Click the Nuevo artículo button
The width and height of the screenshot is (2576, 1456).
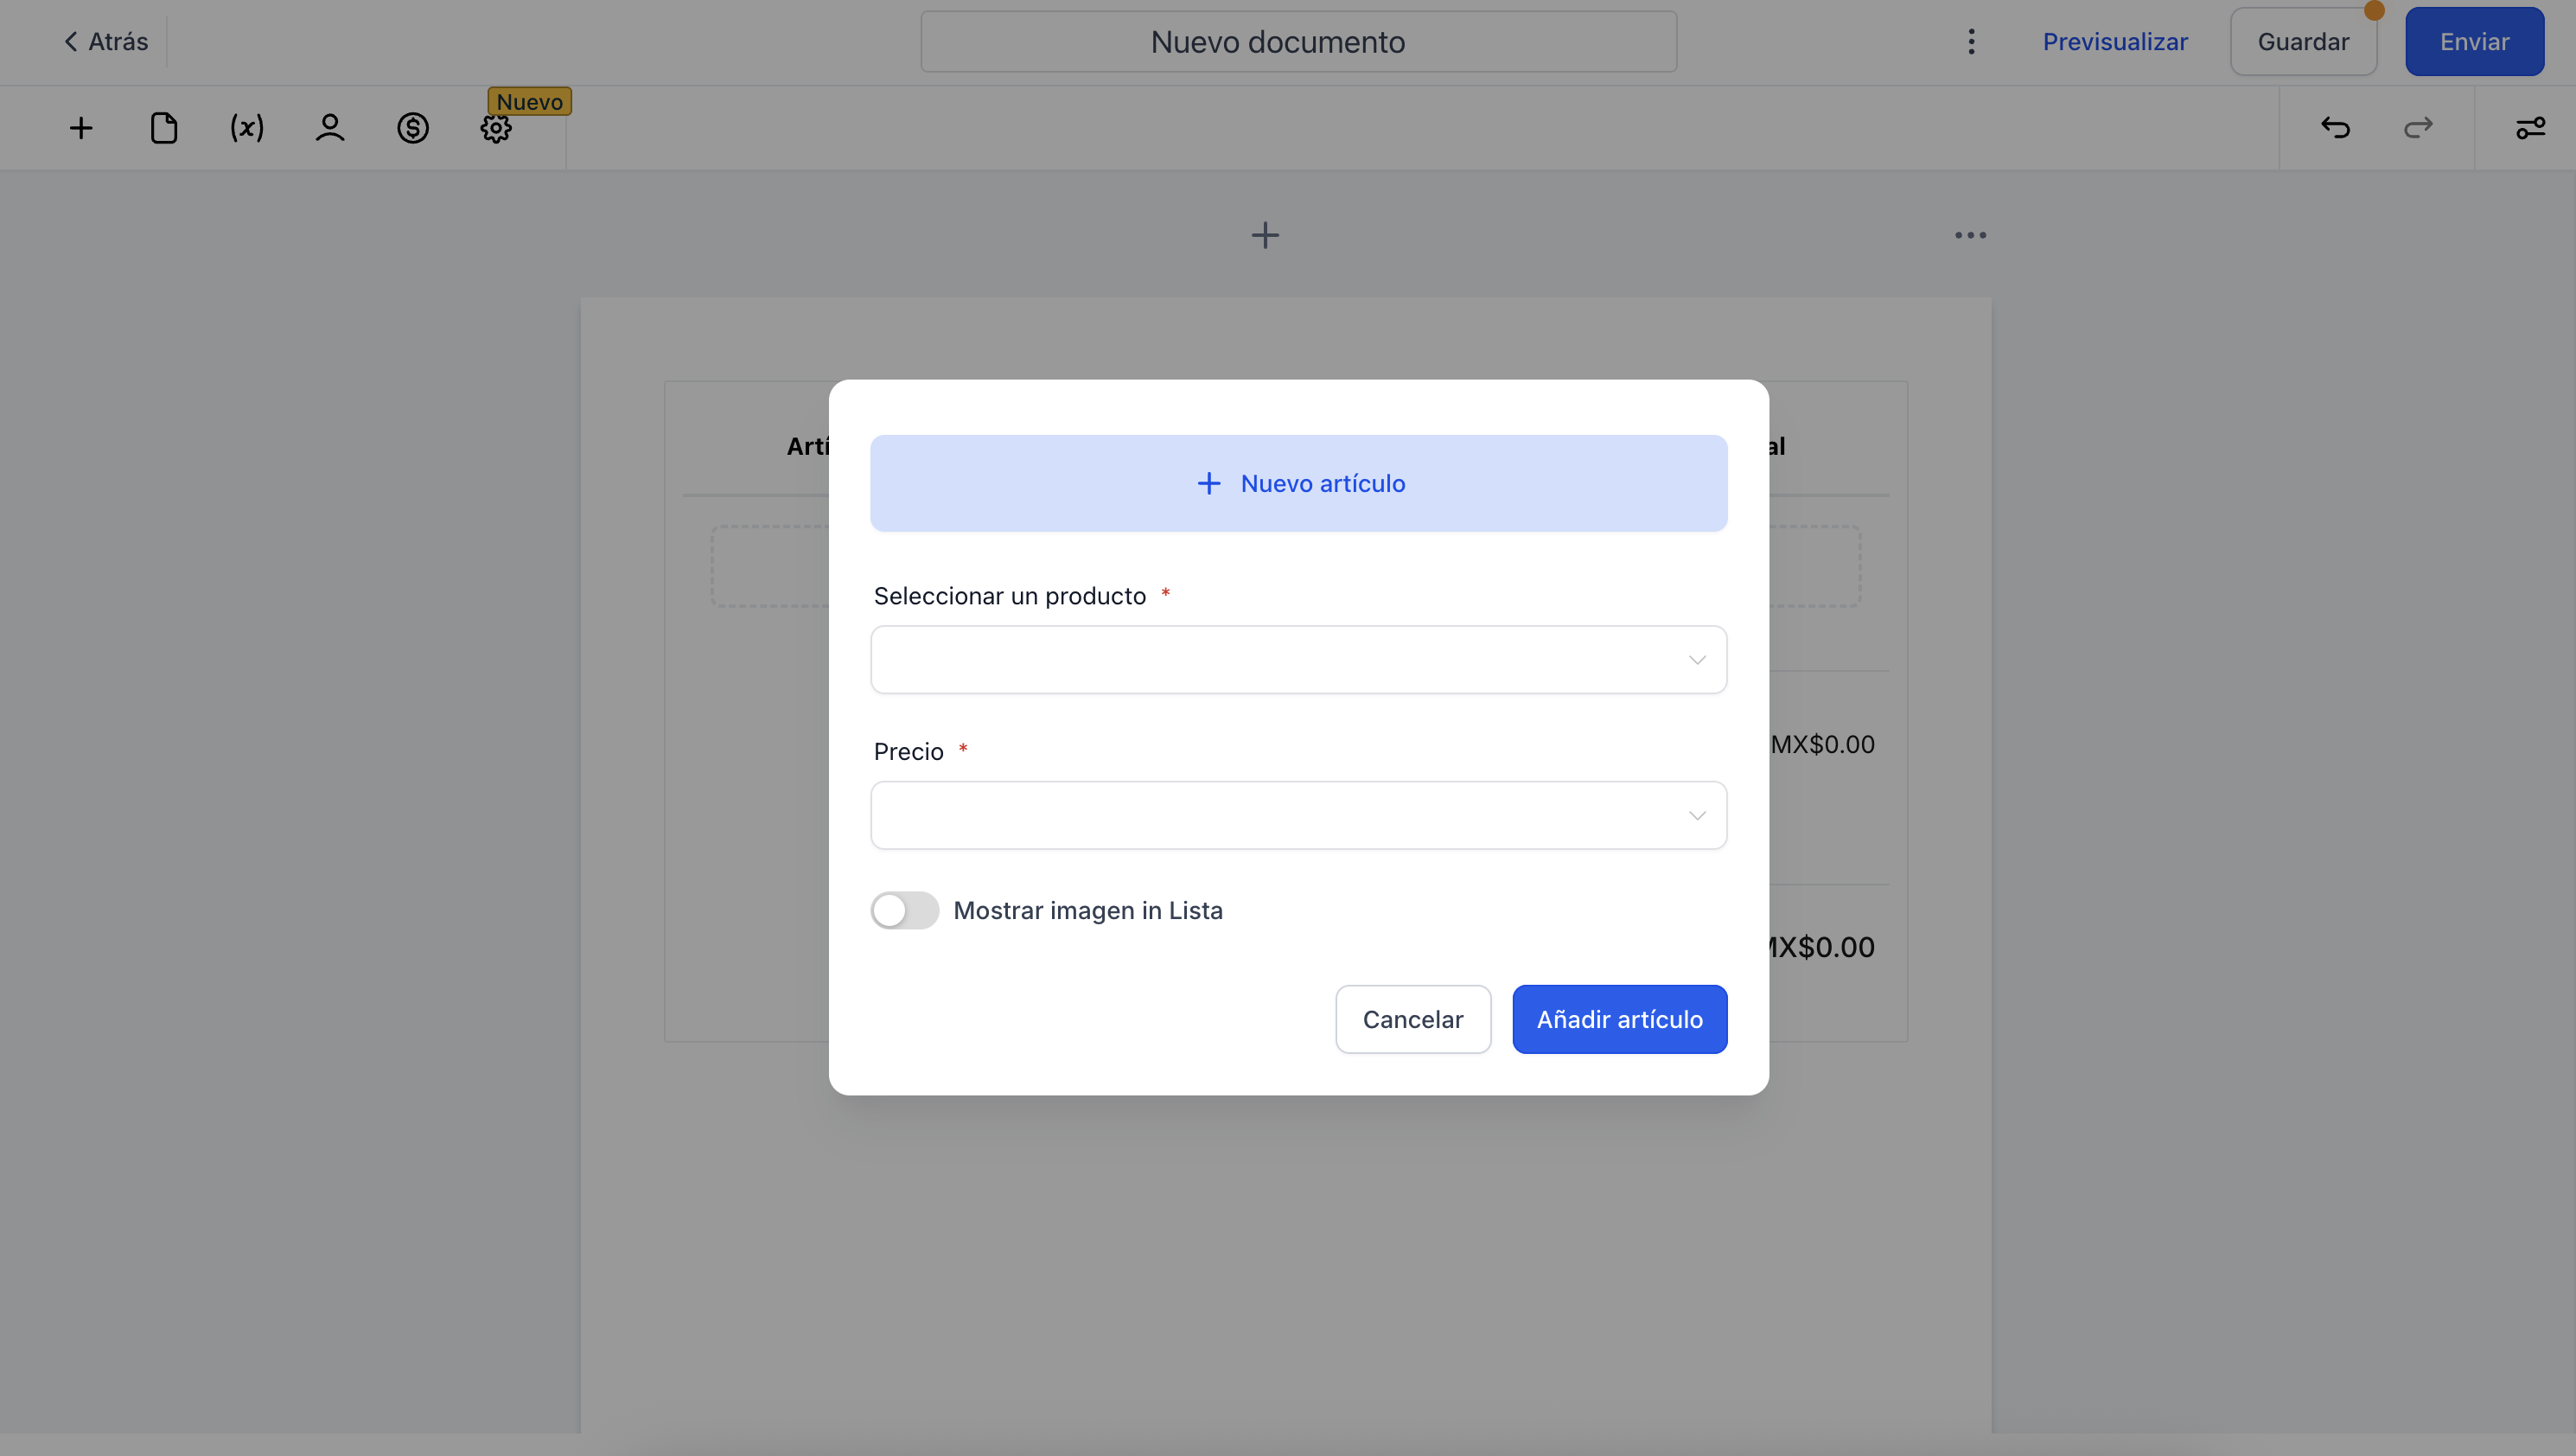(x=1298, y=483)
